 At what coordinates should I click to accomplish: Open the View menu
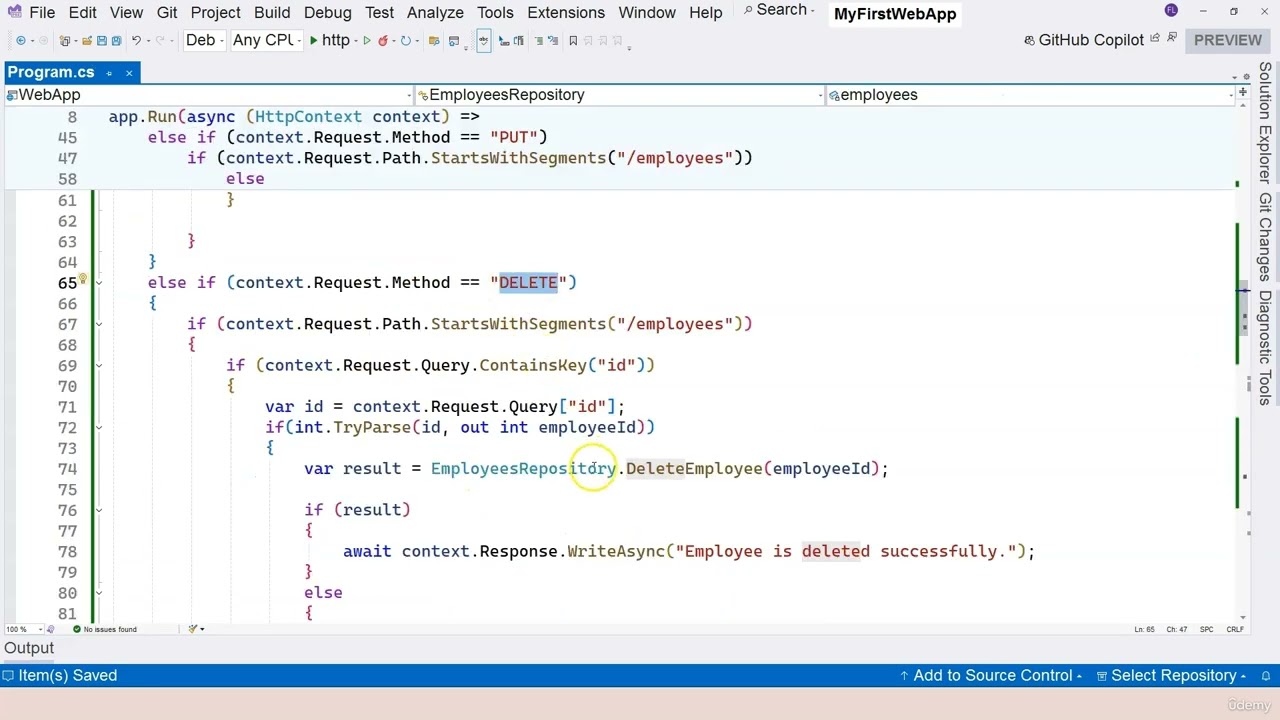(x=126, y=13)
